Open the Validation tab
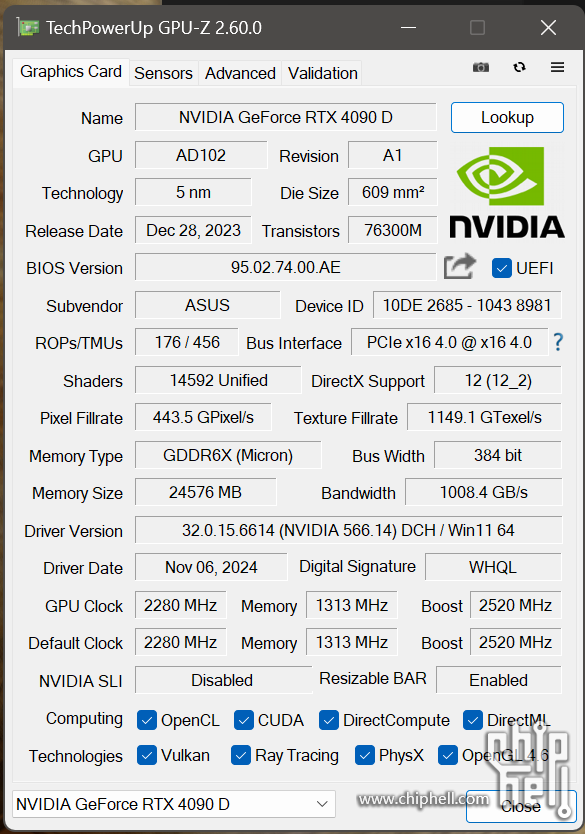Viewport: 585px width, 834px height. click(x=323, y=73)
